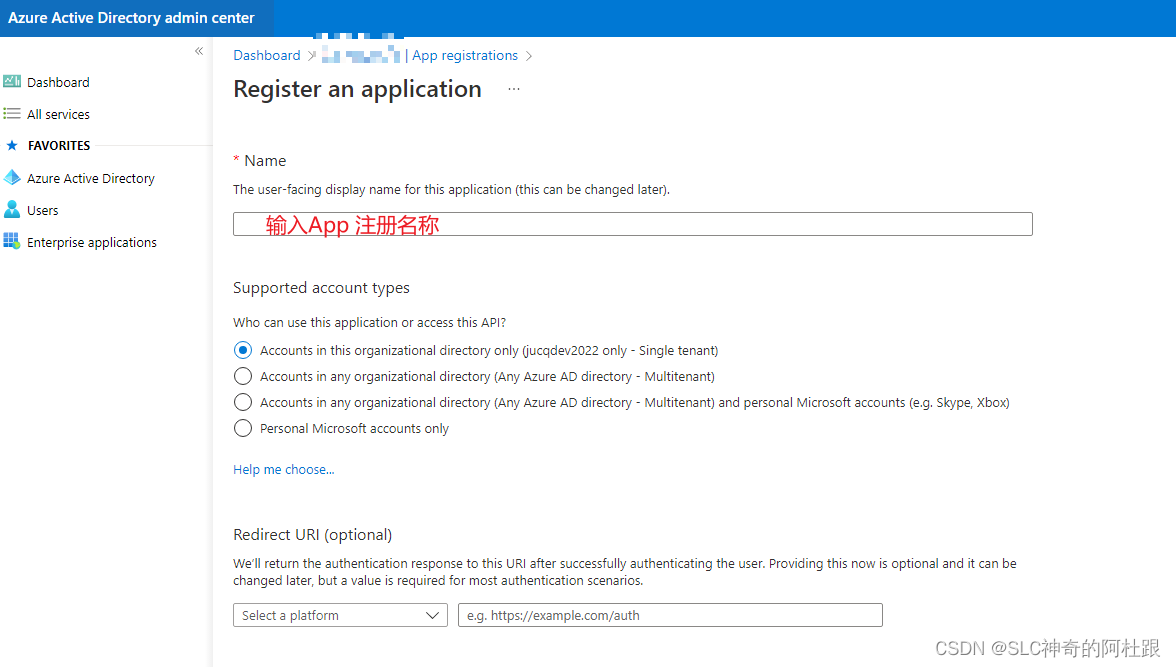Image resolution: width=1176 pixels, height=667 pixels.
Task: Click the All services list icon
Action: 12,113
